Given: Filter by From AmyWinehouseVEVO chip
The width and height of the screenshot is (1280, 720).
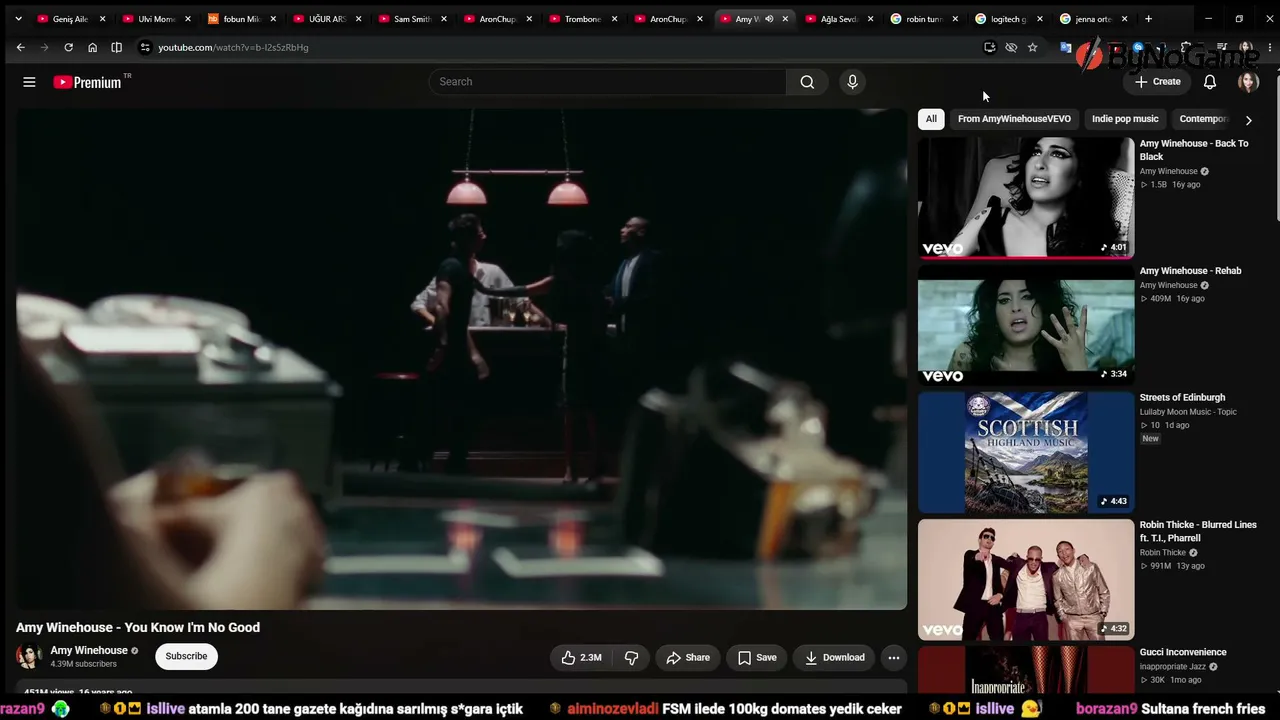Looking at the screenshot, I should tap(1014, 119).
